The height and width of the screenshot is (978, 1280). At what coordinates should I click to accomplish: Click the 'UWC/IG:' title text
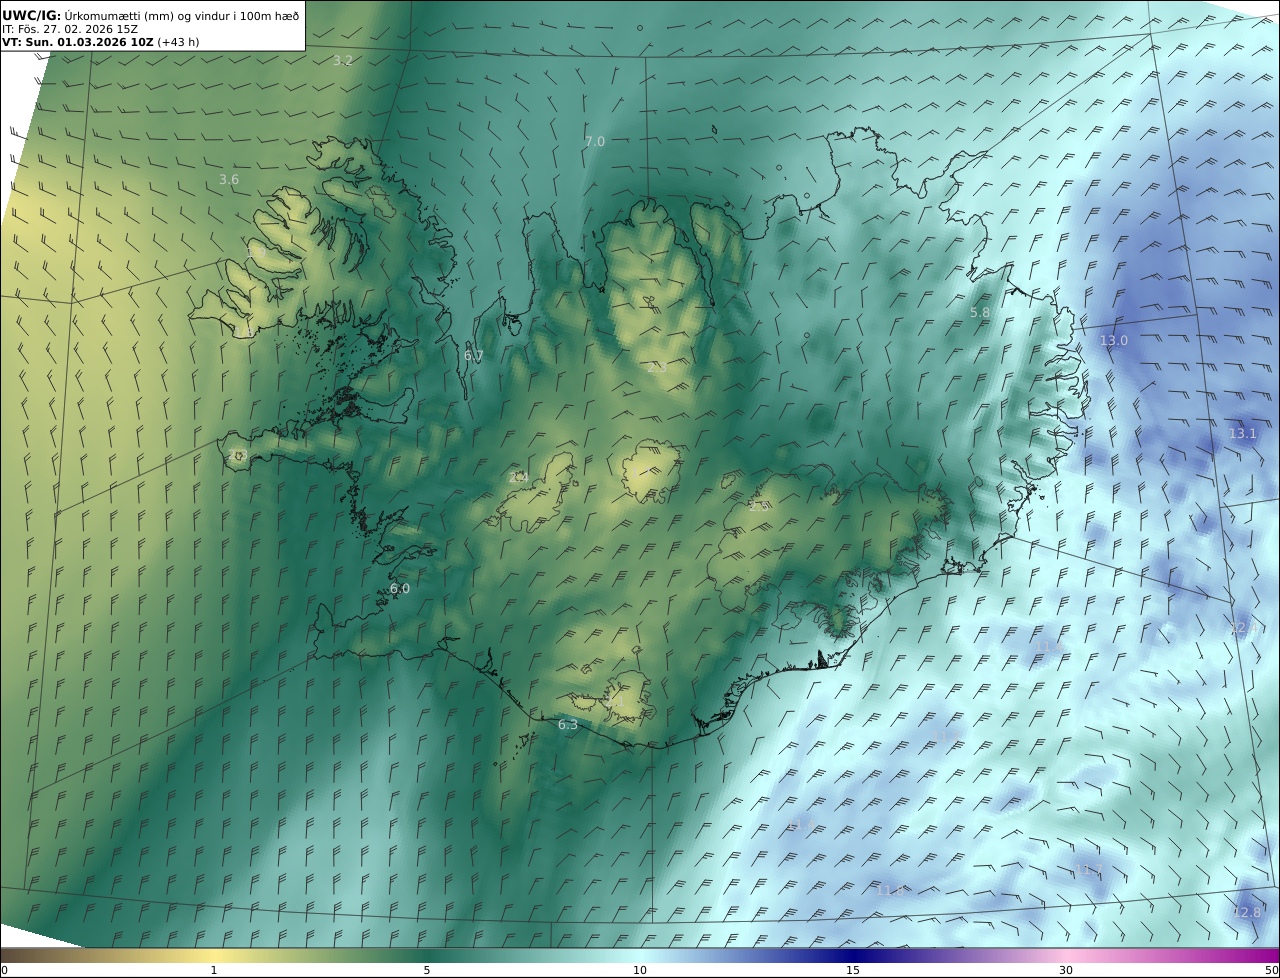tap(31, 15)
